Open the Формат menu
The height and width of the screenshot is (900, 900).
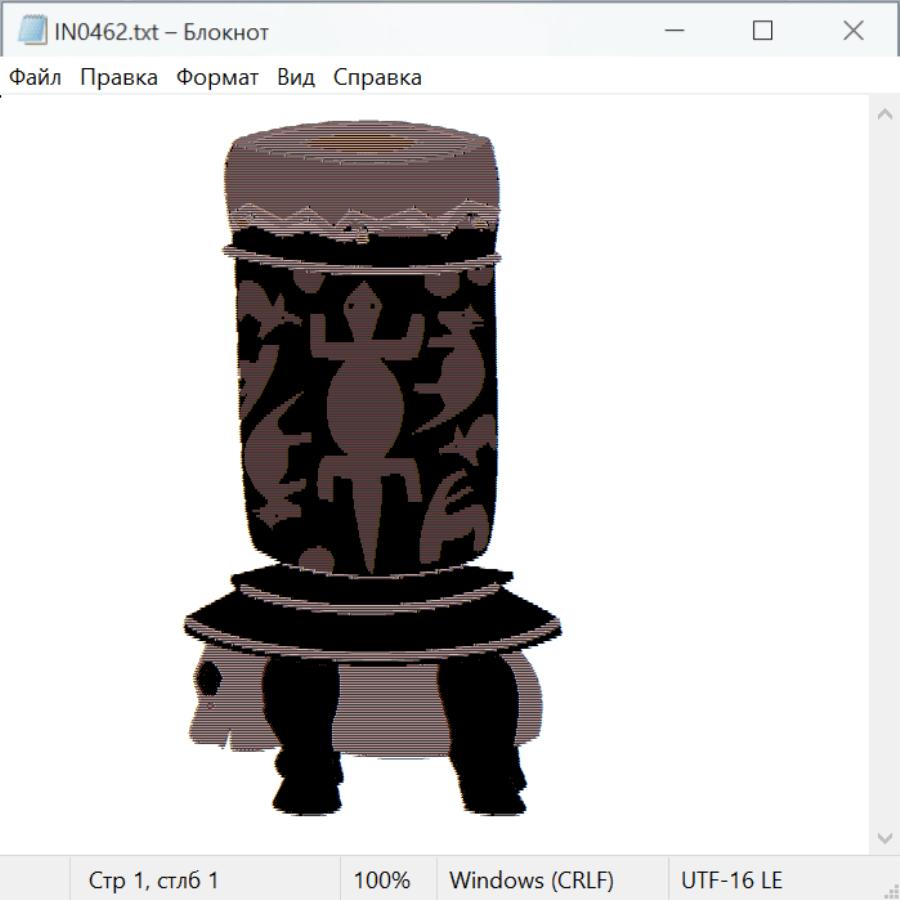[x=217, y=78]
